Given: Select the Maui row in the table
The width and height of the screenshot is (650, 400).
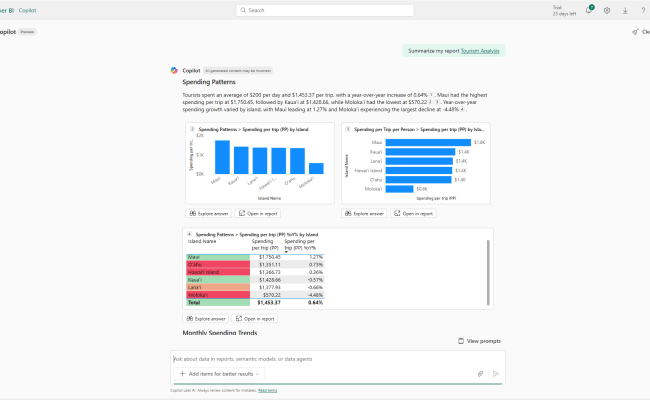Looking at the screenshot, I should coord(255,257).
